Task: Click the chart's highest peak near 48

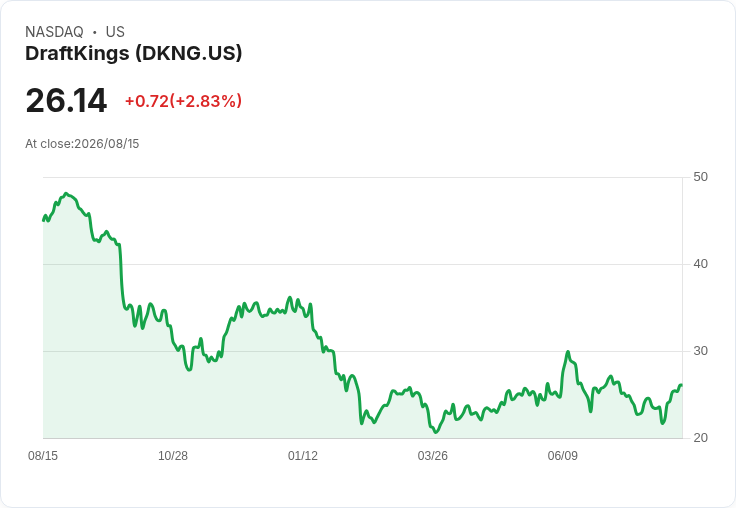Action: pos(66,193)
